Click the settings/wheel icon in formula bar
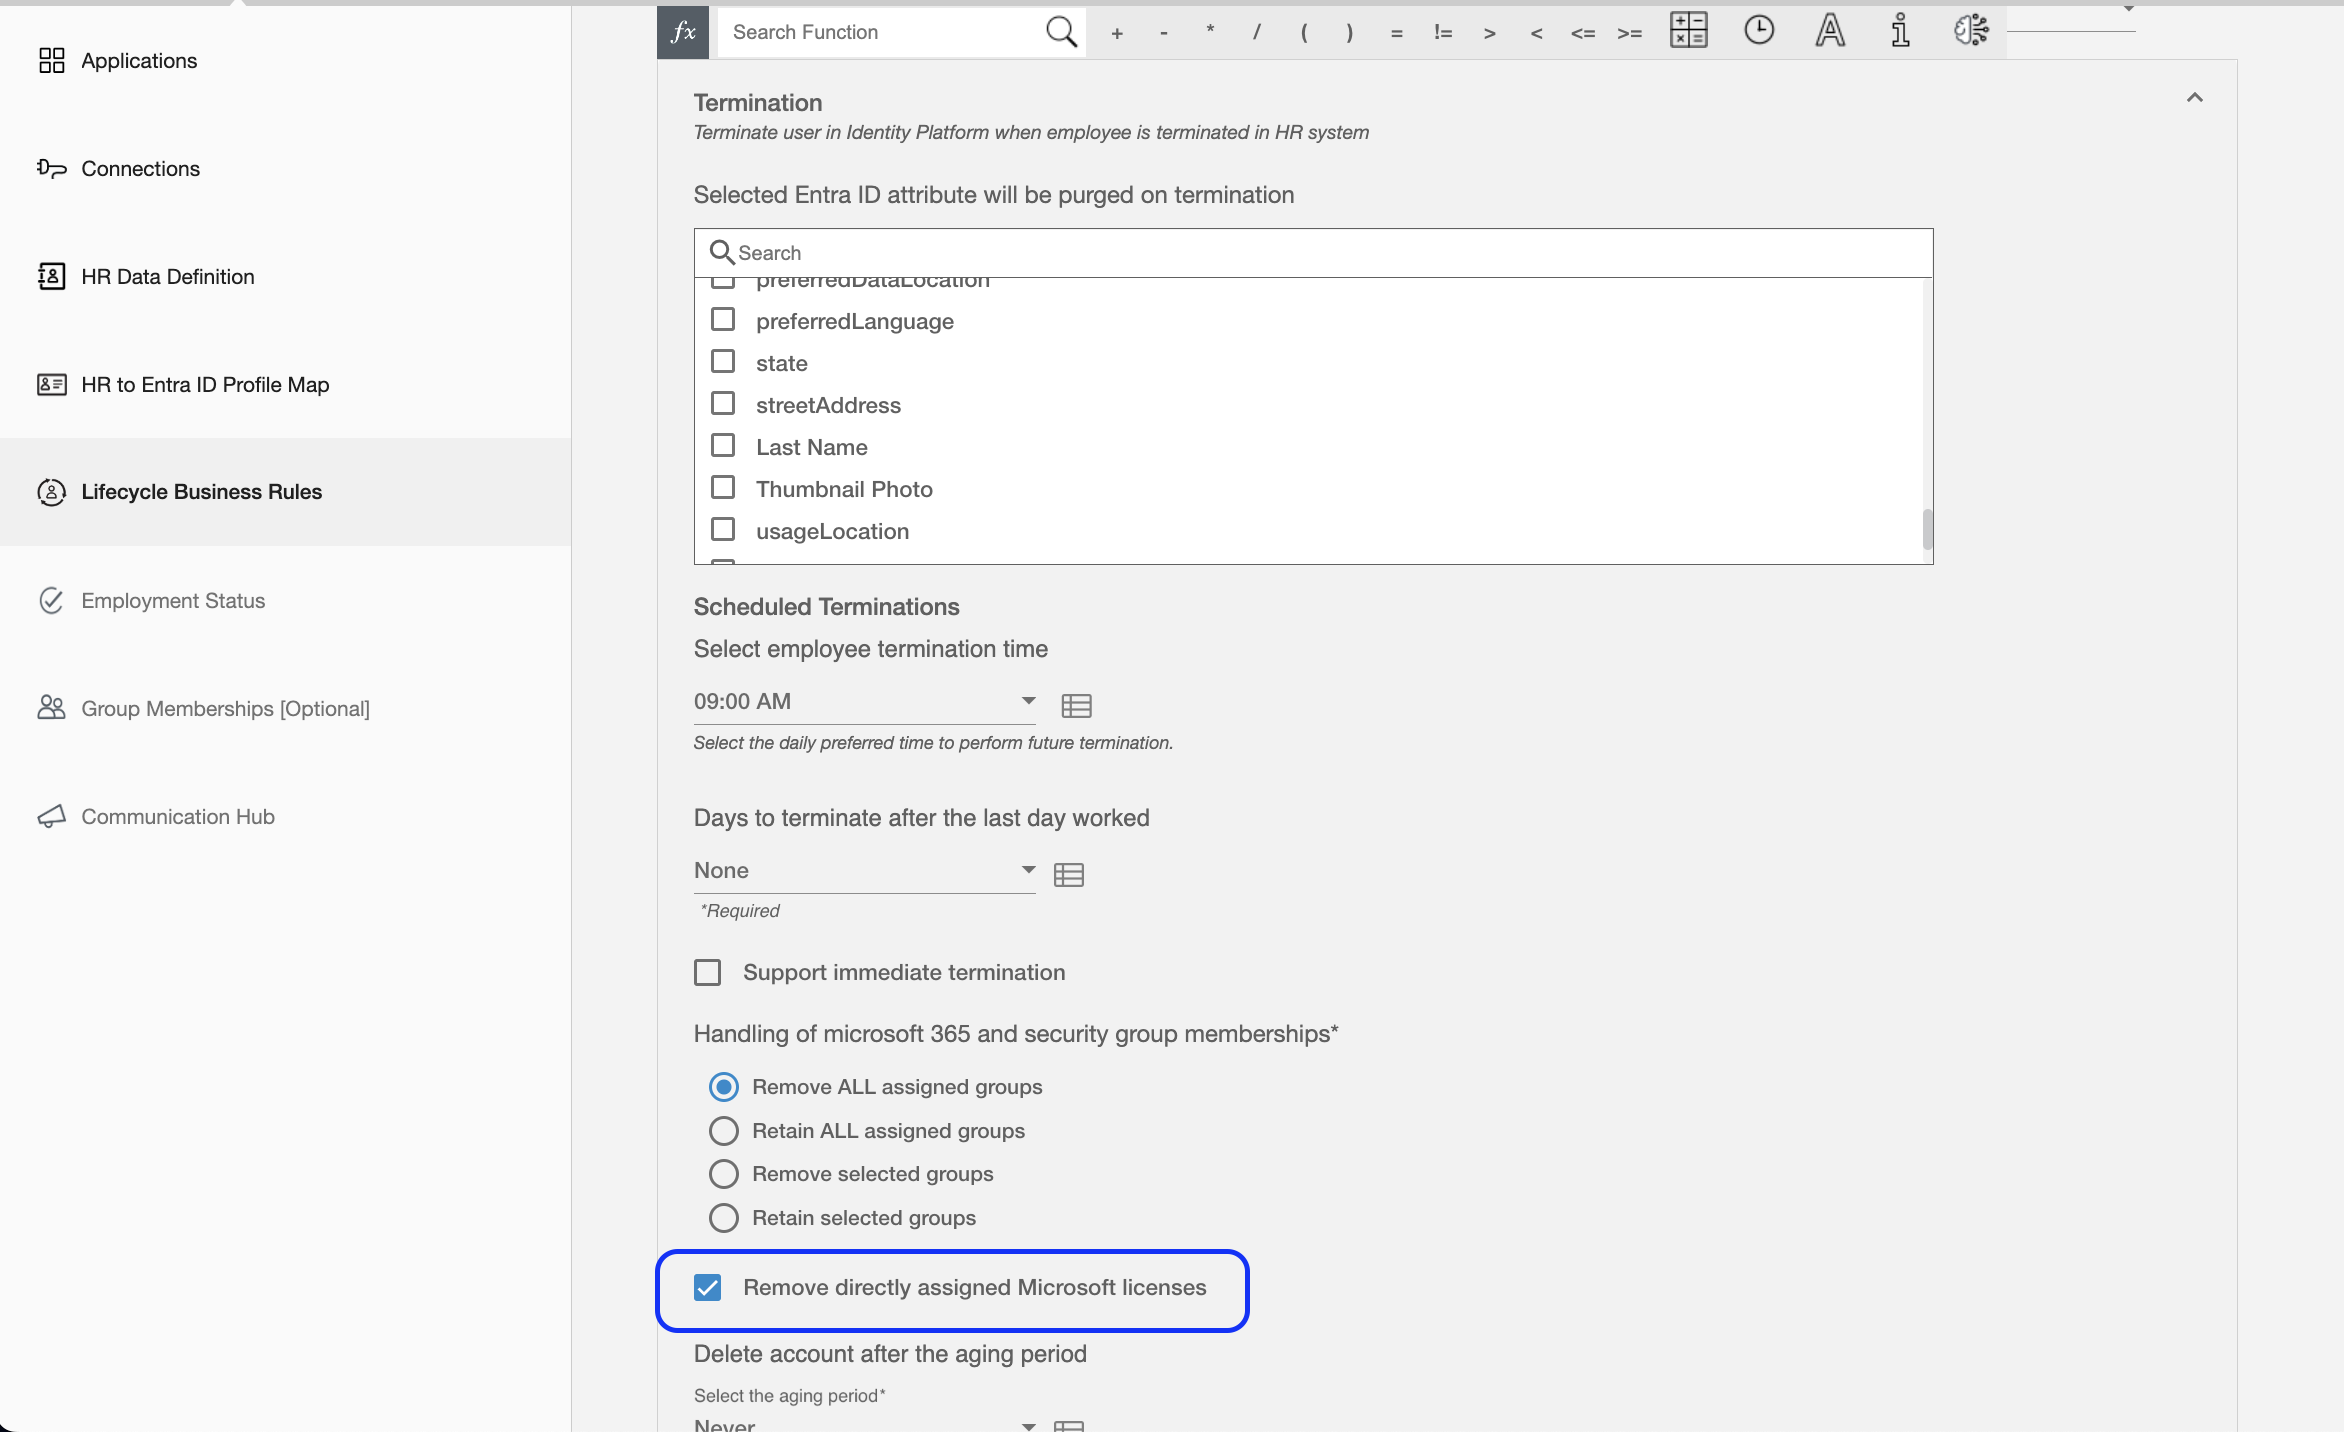Screen dimensions: 2344x1432 pos(1972,30)
